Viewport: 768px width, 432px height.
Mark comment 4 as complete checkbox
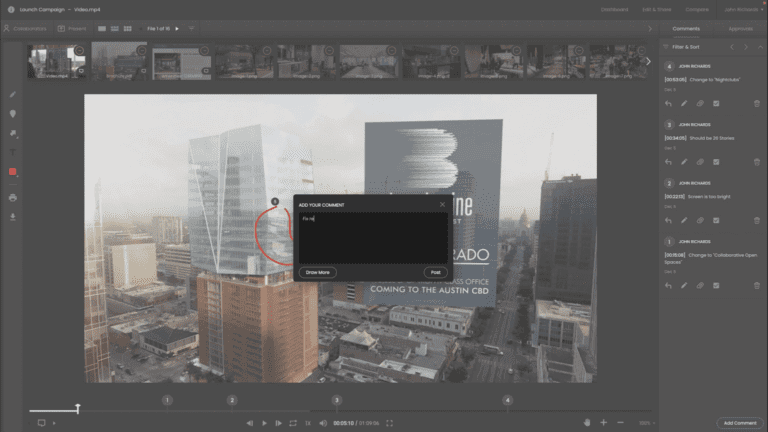click(x=717, y=103)
